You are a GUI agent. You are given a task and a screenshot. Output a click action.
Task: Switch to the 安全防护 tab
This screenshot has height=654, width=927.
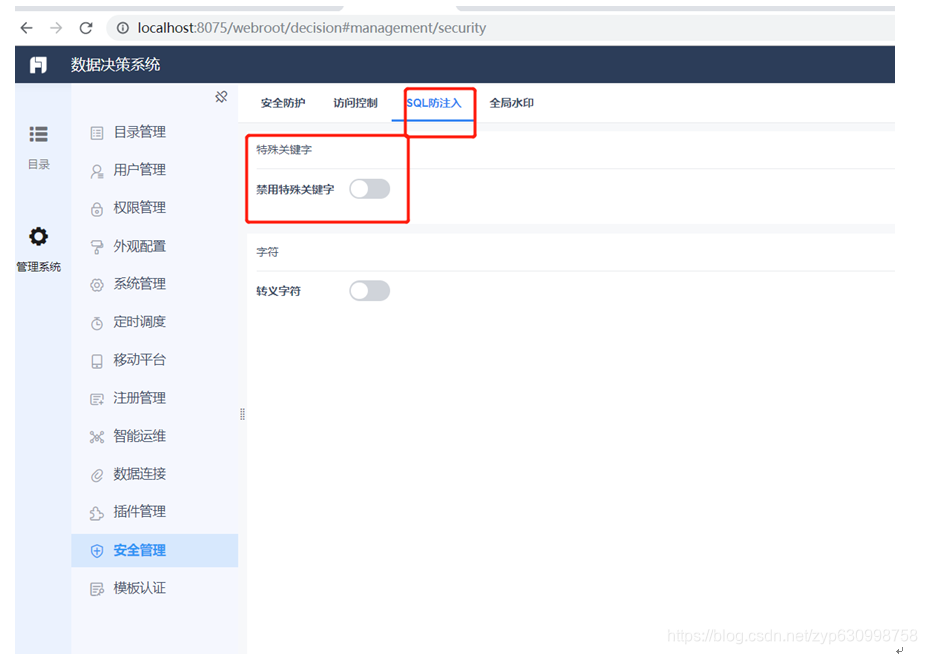pos(283,103)
